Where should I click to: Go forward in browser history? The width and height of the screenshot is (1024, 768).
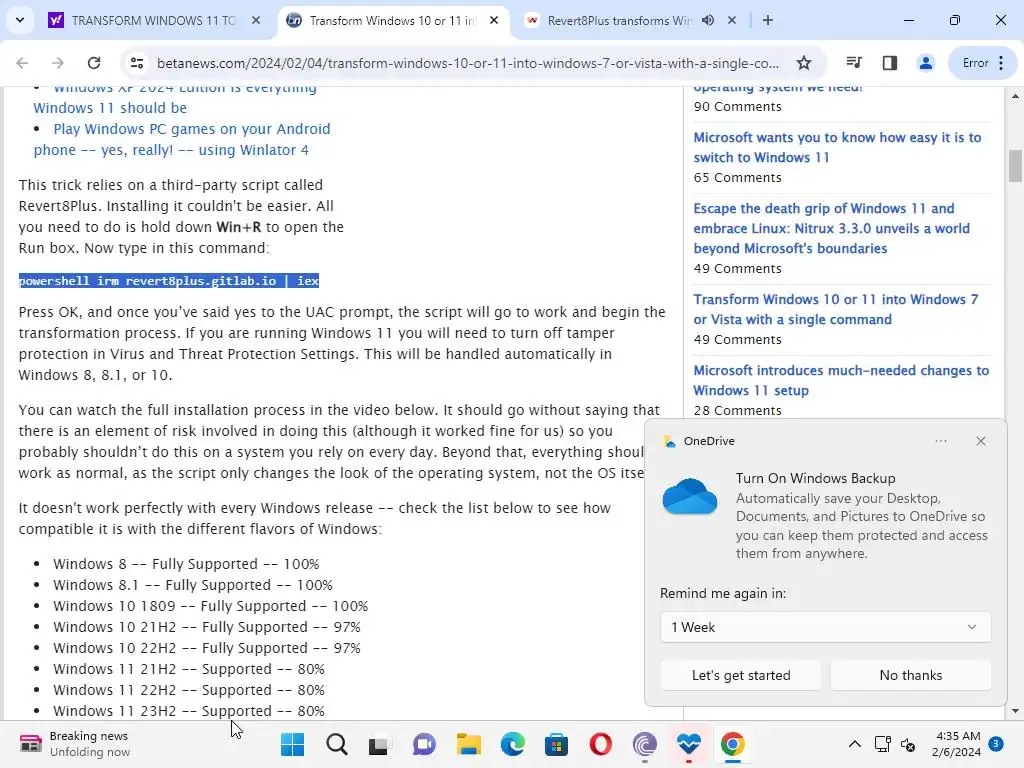tap(58, 63)
